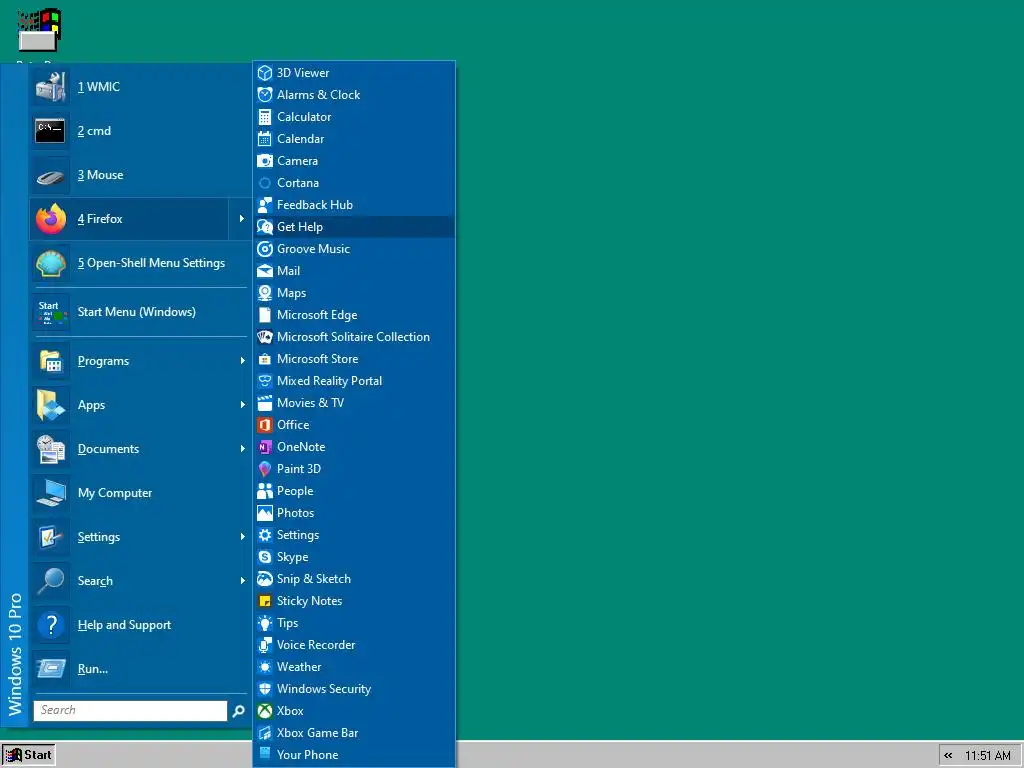Click the Calendar icon
1024x768 pixels.
(x=264, y=138)
